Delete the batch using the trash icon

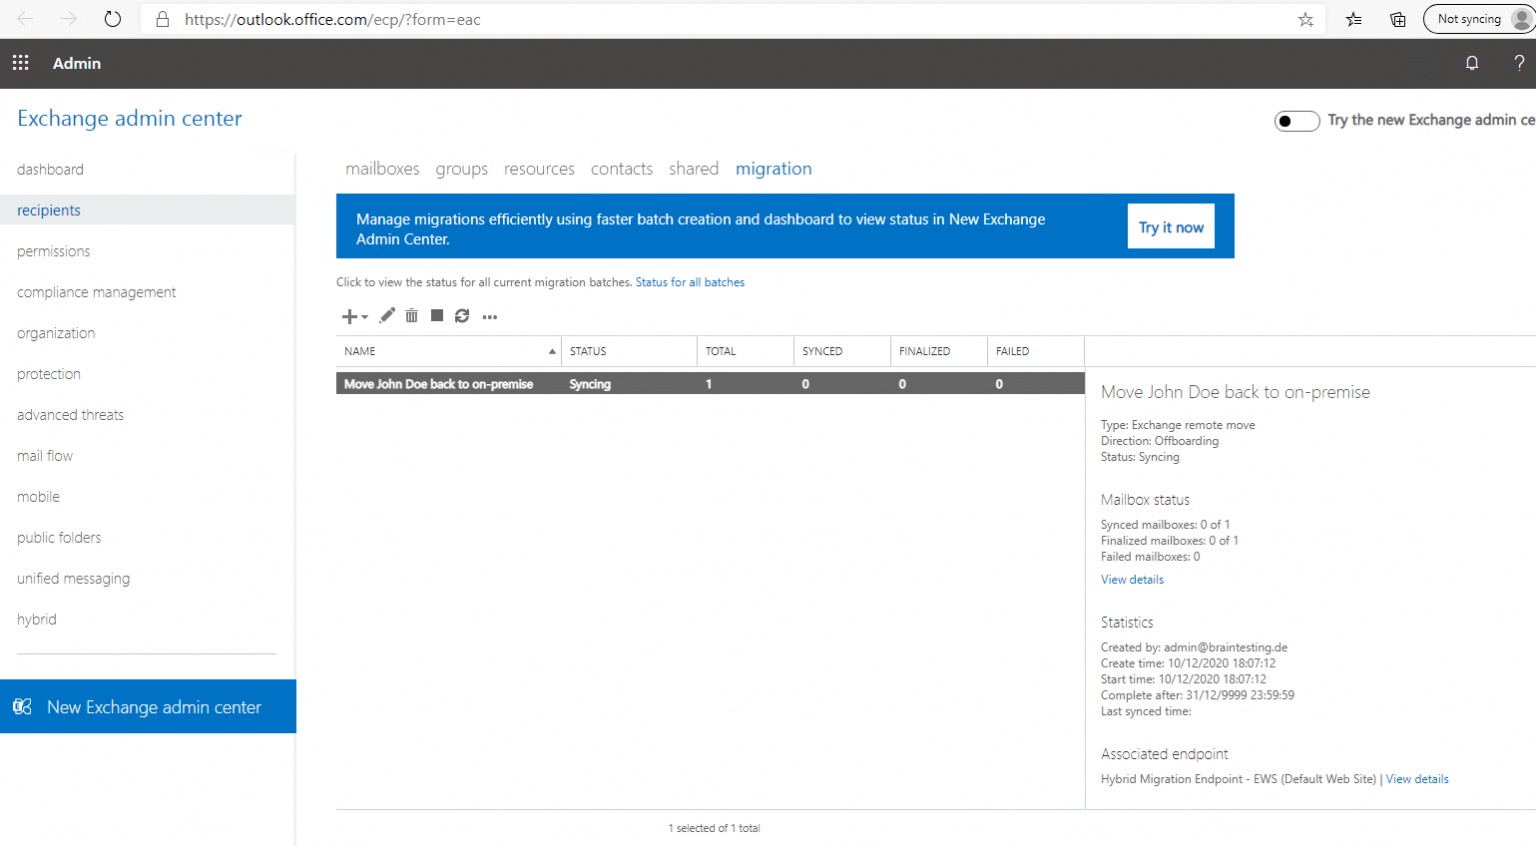(x=412, y=316)
